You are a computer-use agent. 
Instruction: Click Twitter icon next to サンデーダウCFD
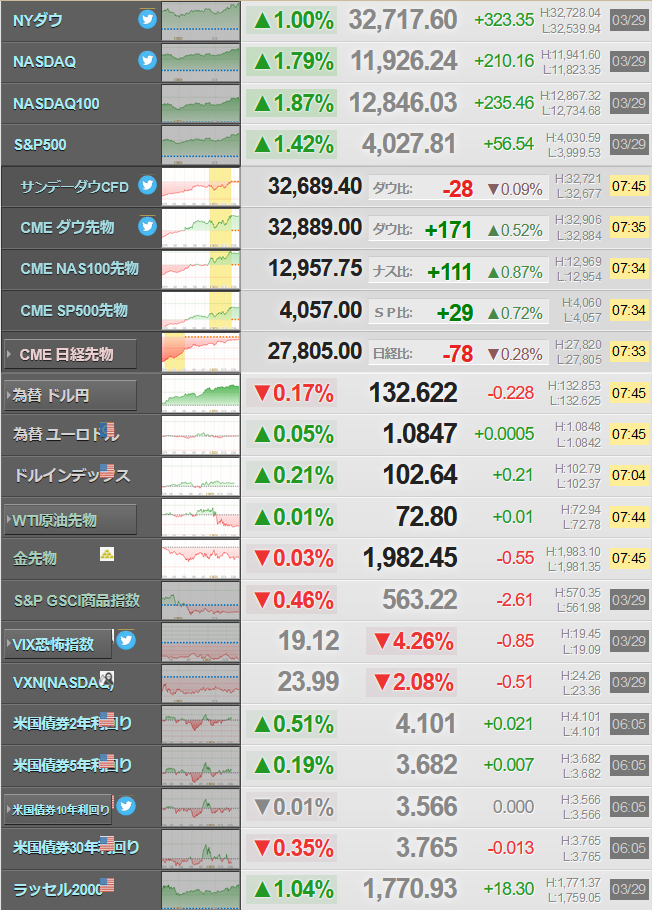pos(147,185)
